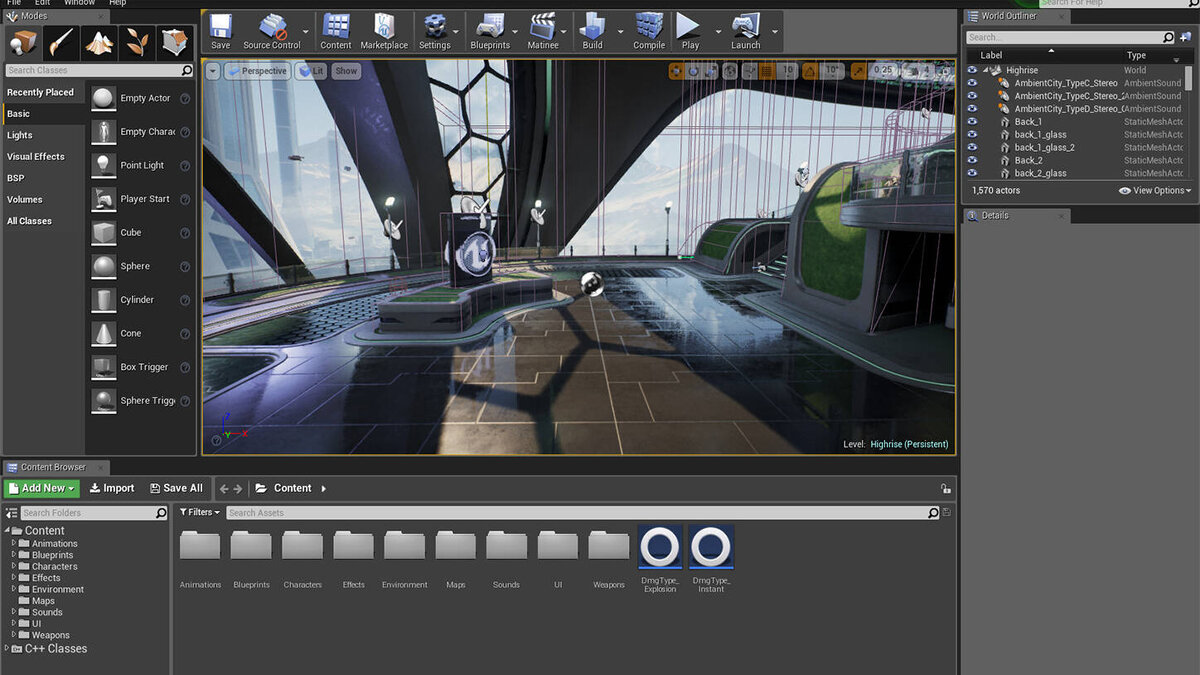Click the help icon beside Point Light
1200x675 pixels.
point(185,166)
